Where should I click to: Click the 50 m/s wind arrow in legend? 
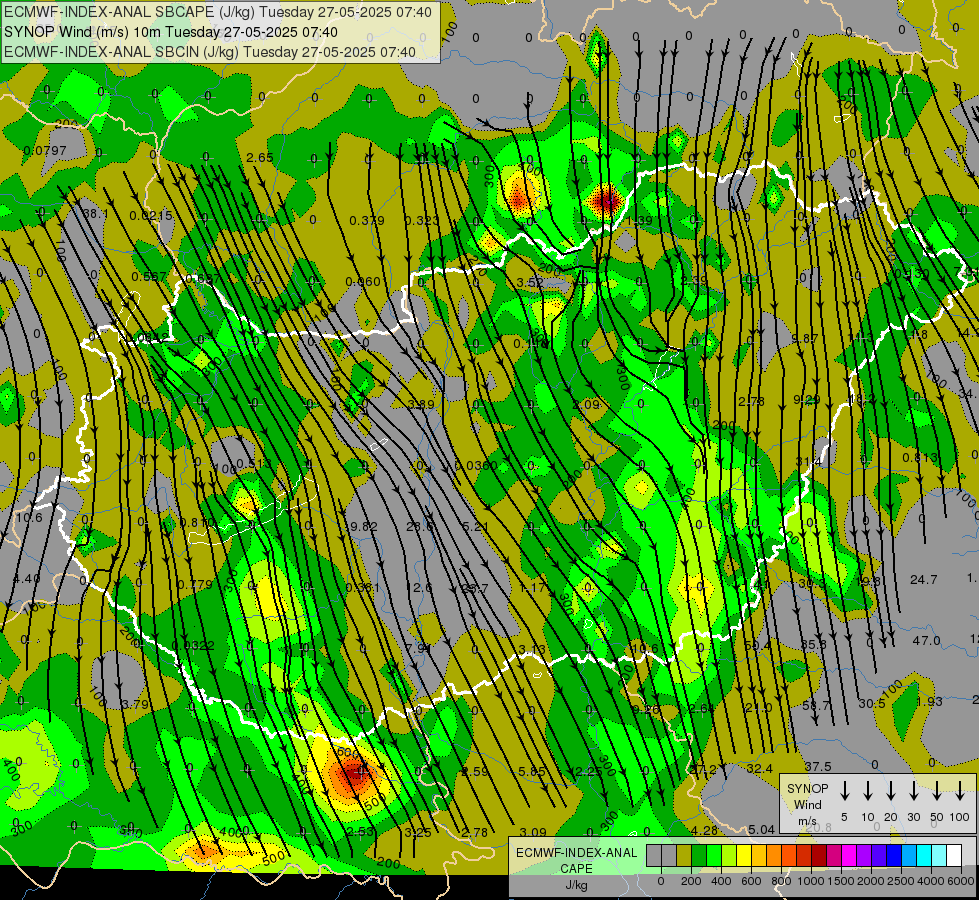pos(937,792)
